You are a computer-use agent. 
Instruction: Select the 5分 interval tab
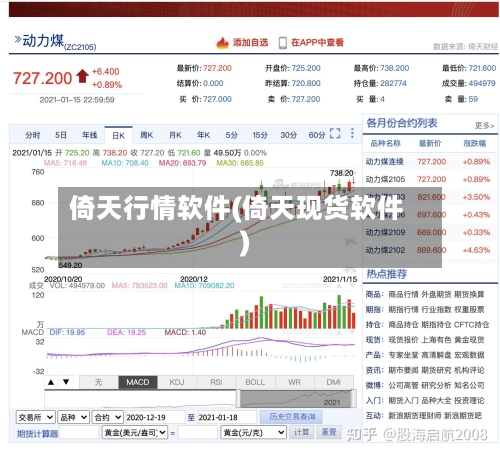click(232, 135)
